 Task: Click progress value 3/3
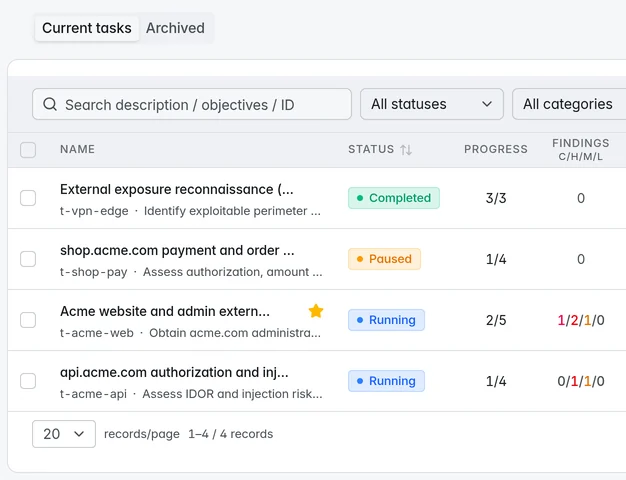[496, 198]
